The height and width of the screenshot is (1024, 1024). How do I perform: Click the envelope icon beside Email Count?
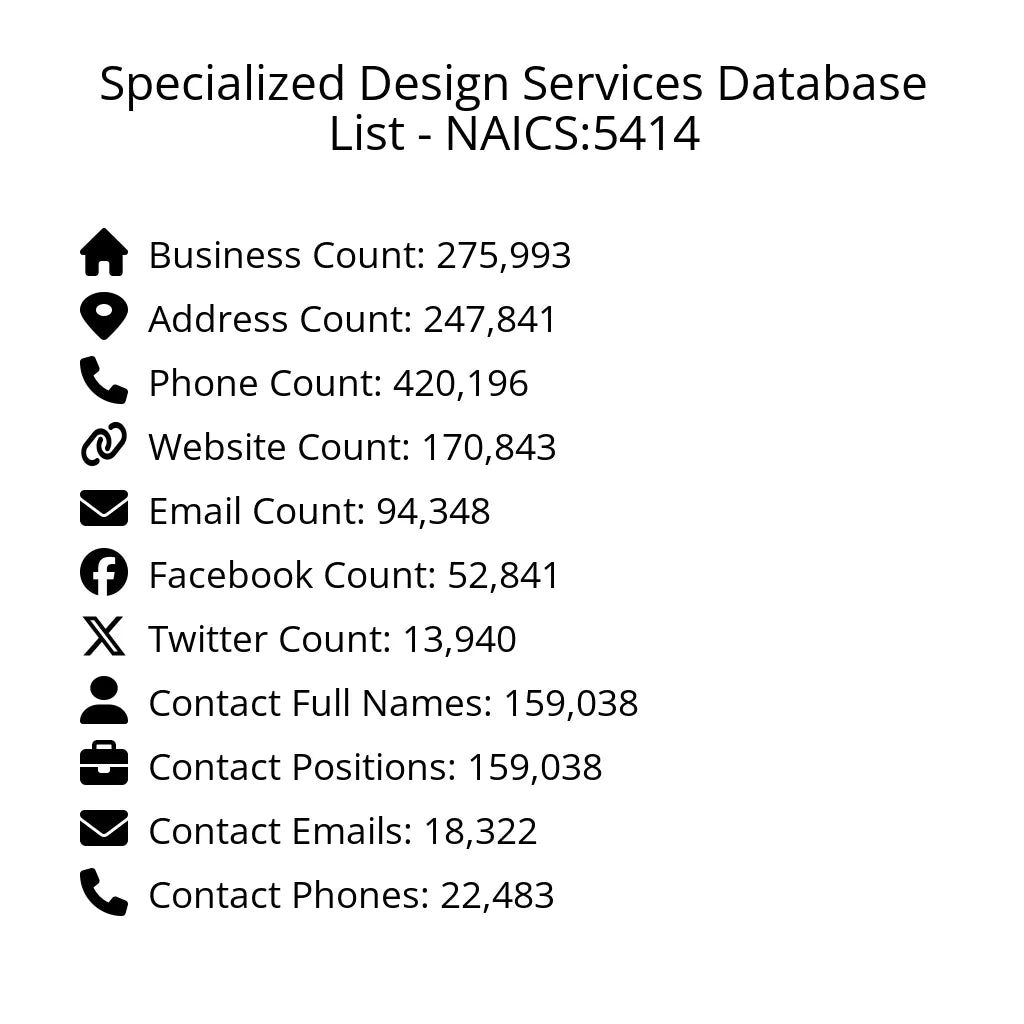104,509
